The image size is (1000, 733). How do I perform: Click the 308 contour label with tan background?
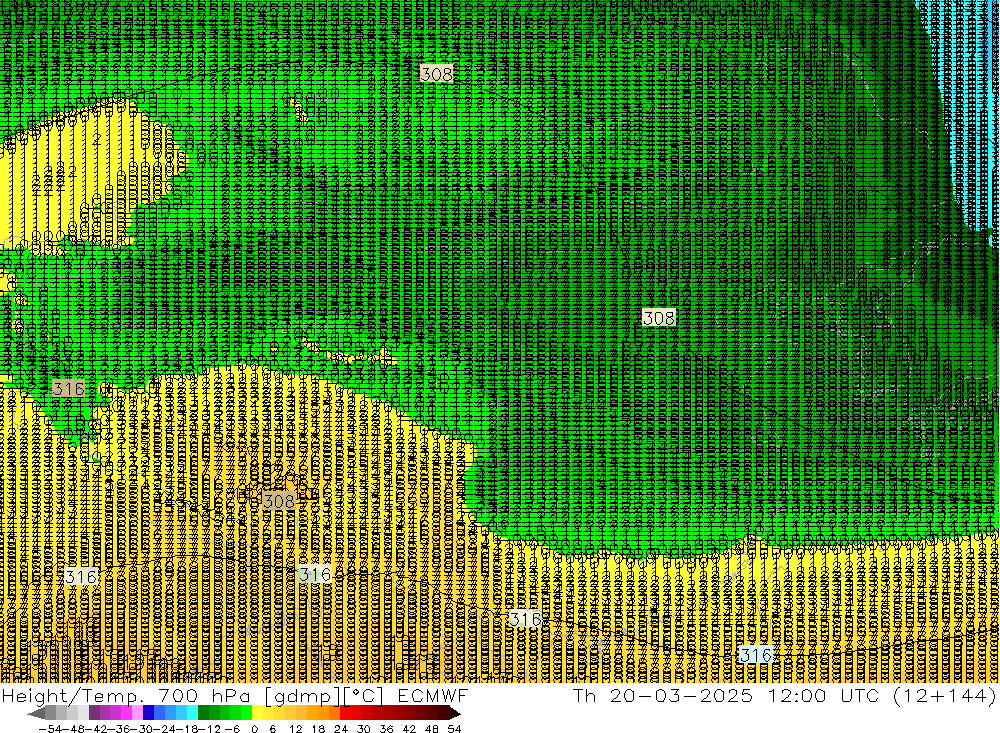tap(279, 501)
